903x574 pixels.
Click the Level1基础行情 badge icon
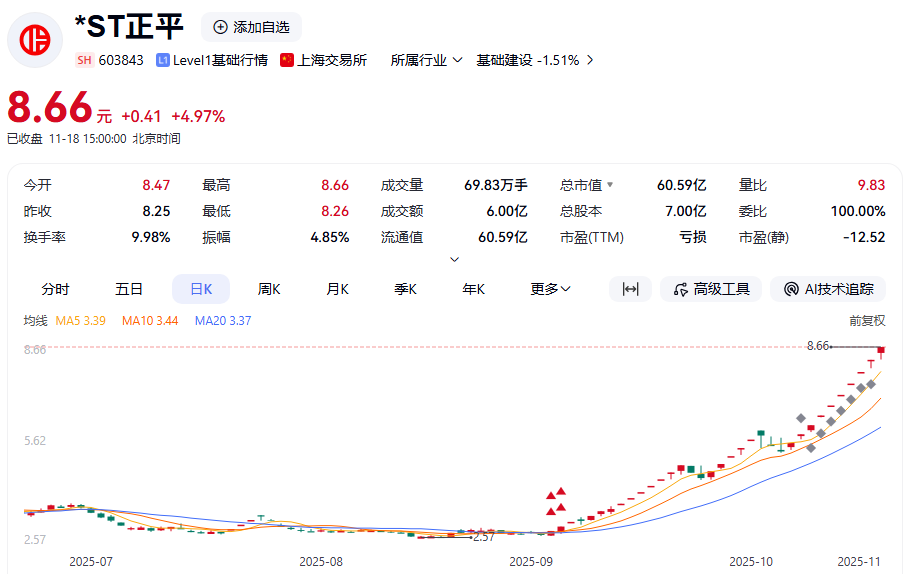pyautogui.click(x=163, y=60)
